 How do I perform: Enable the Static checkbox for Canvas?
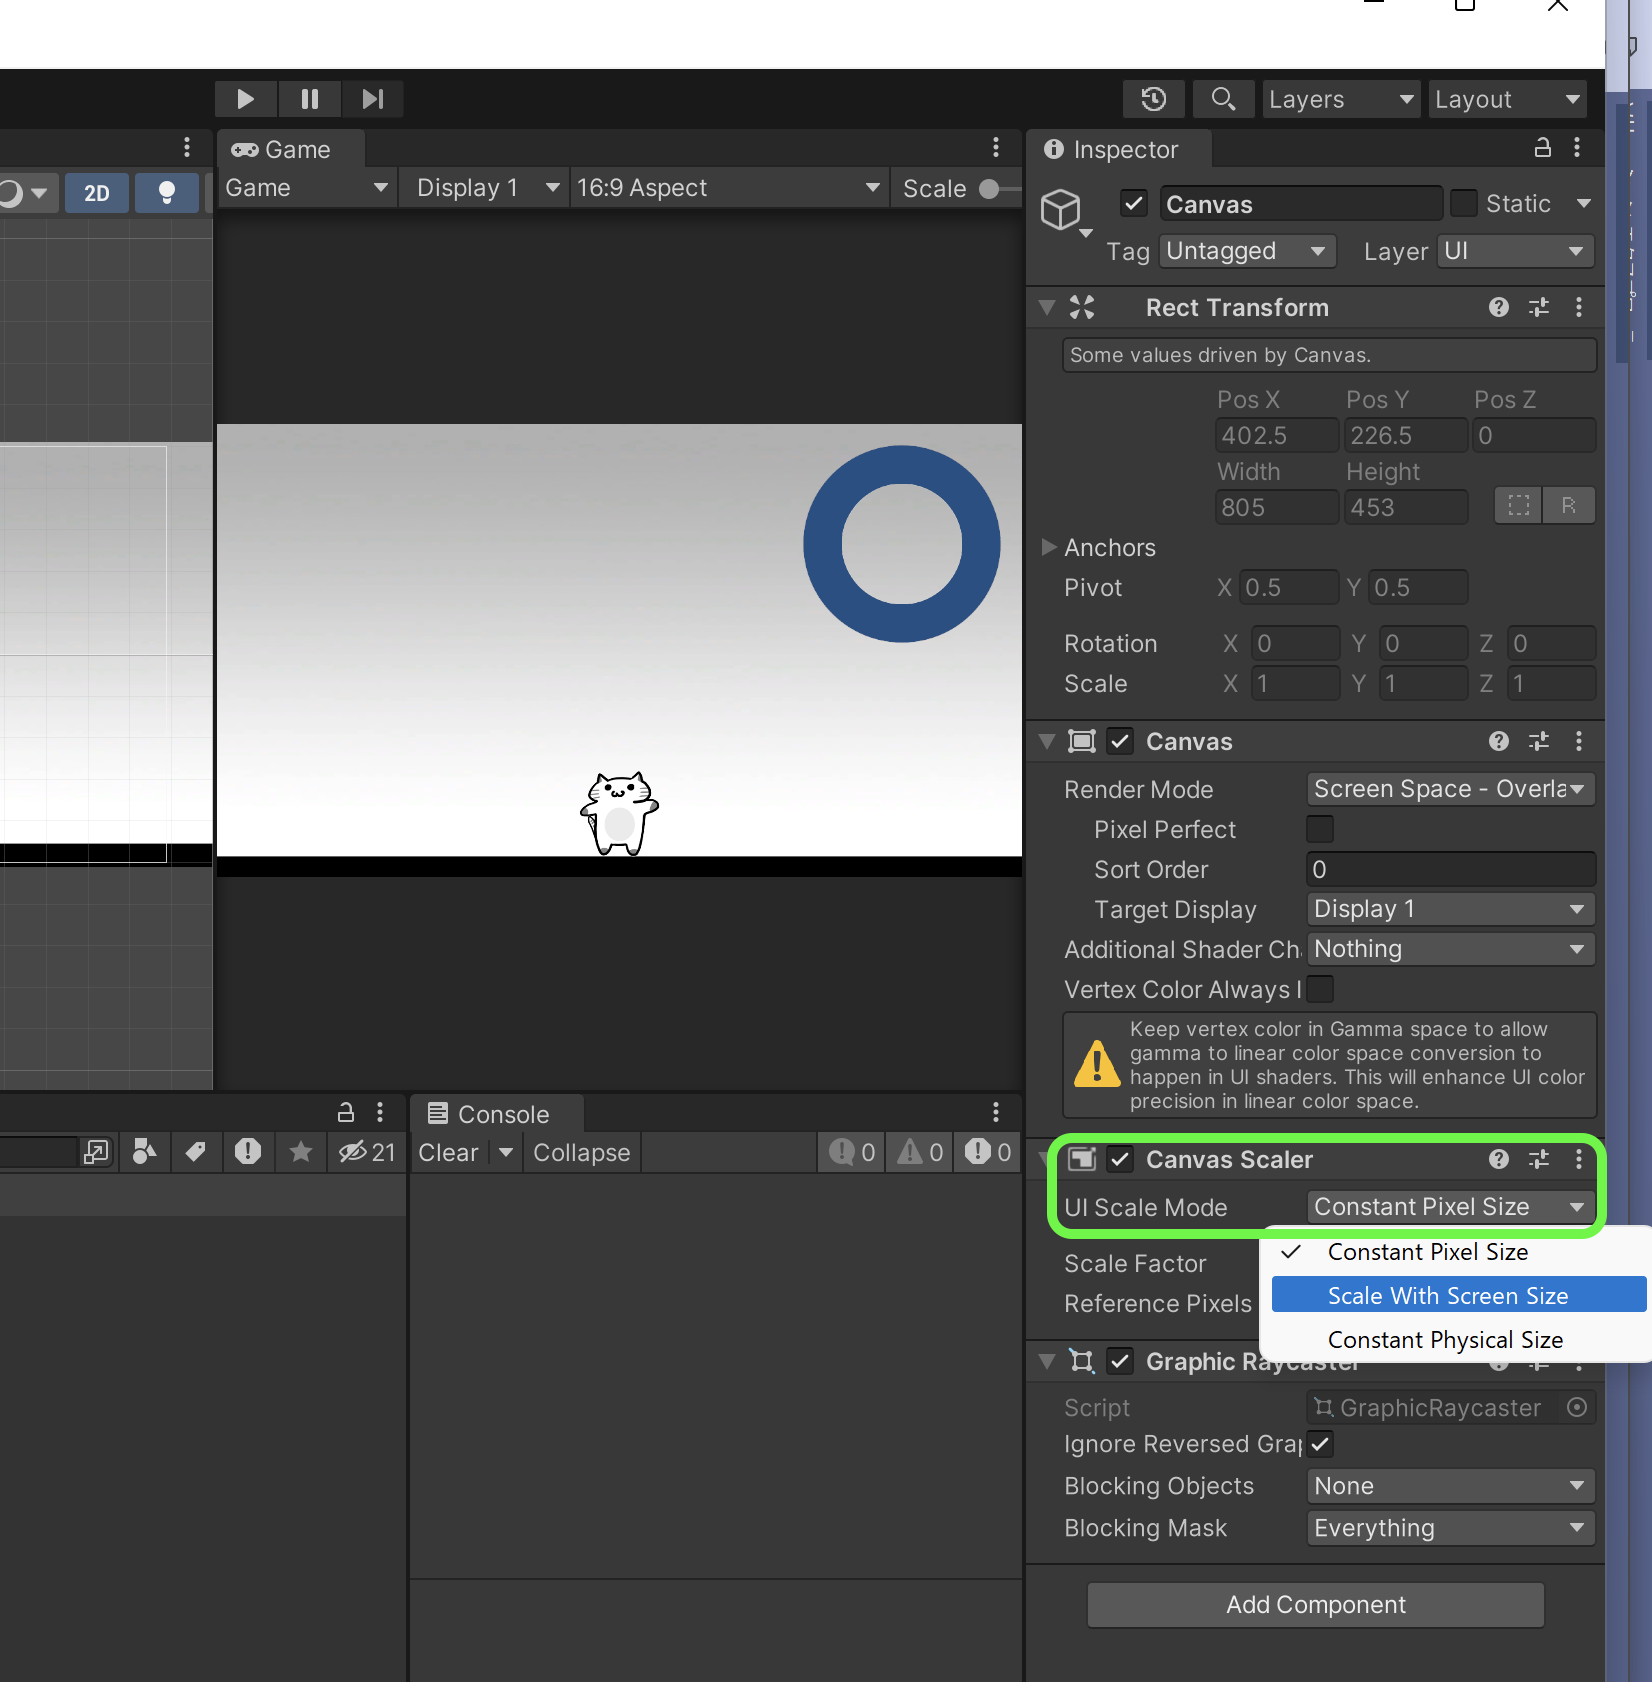pos(1464,203)
